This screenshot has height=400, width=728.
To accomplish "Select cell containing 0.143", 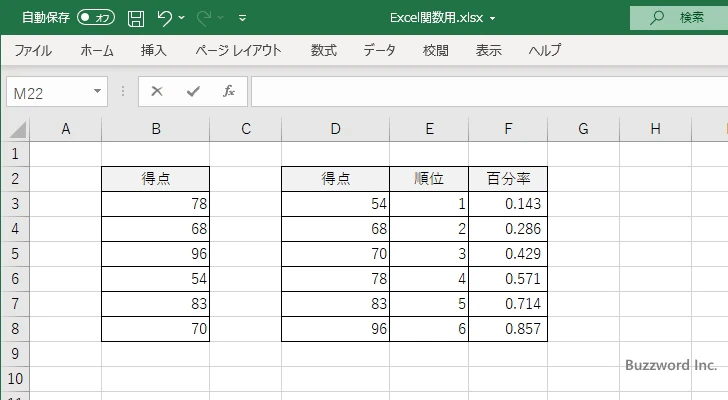I will pos(508,204).
